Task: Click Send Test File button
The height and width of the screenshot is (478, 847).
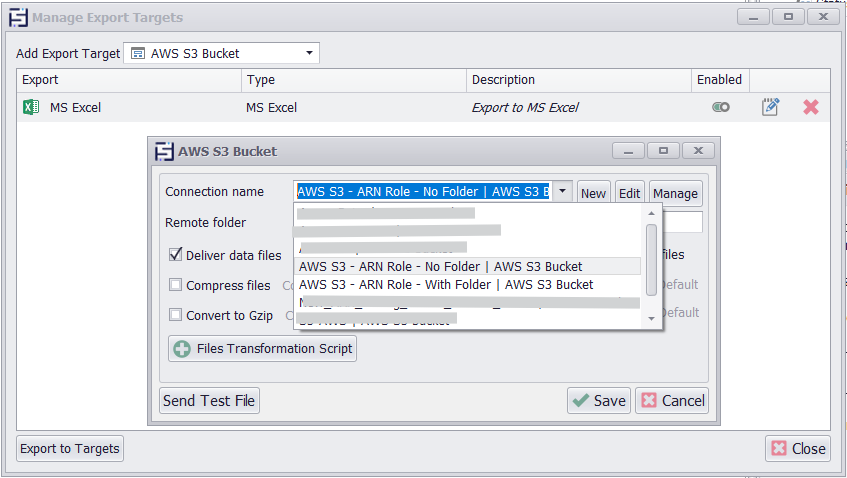Action: 209,401
